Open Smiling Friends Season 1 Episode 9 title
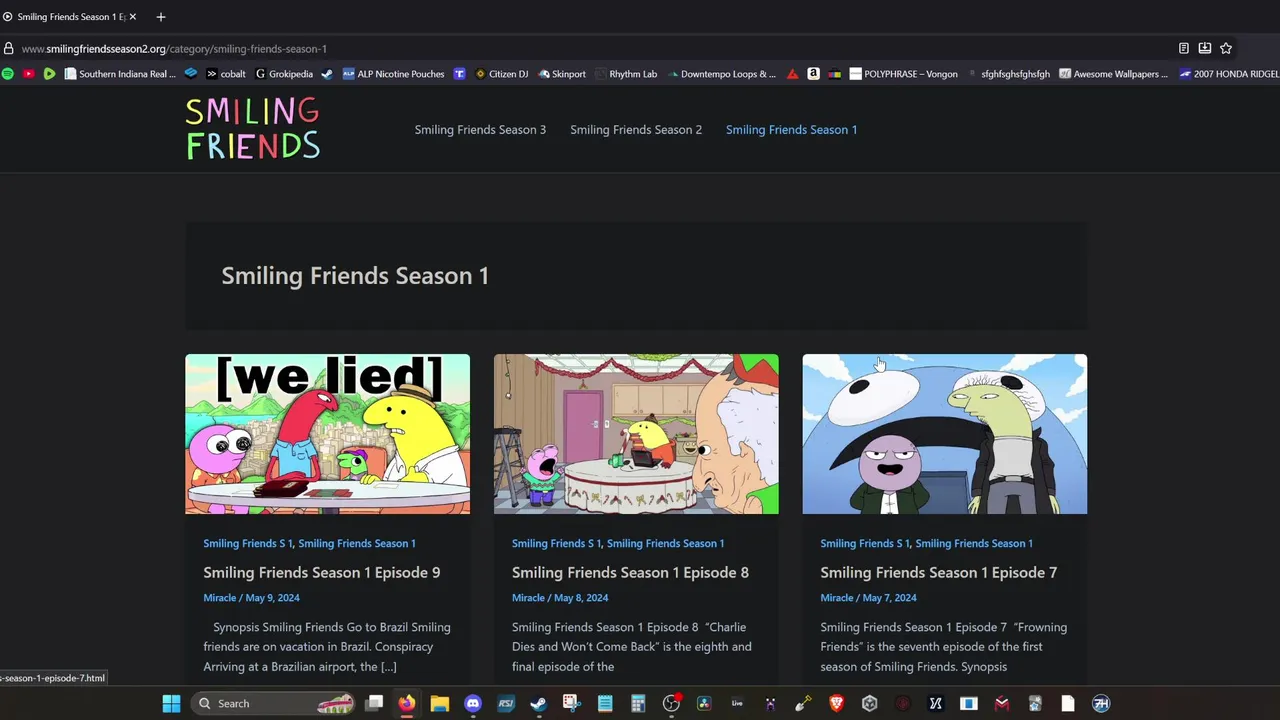 322,572
